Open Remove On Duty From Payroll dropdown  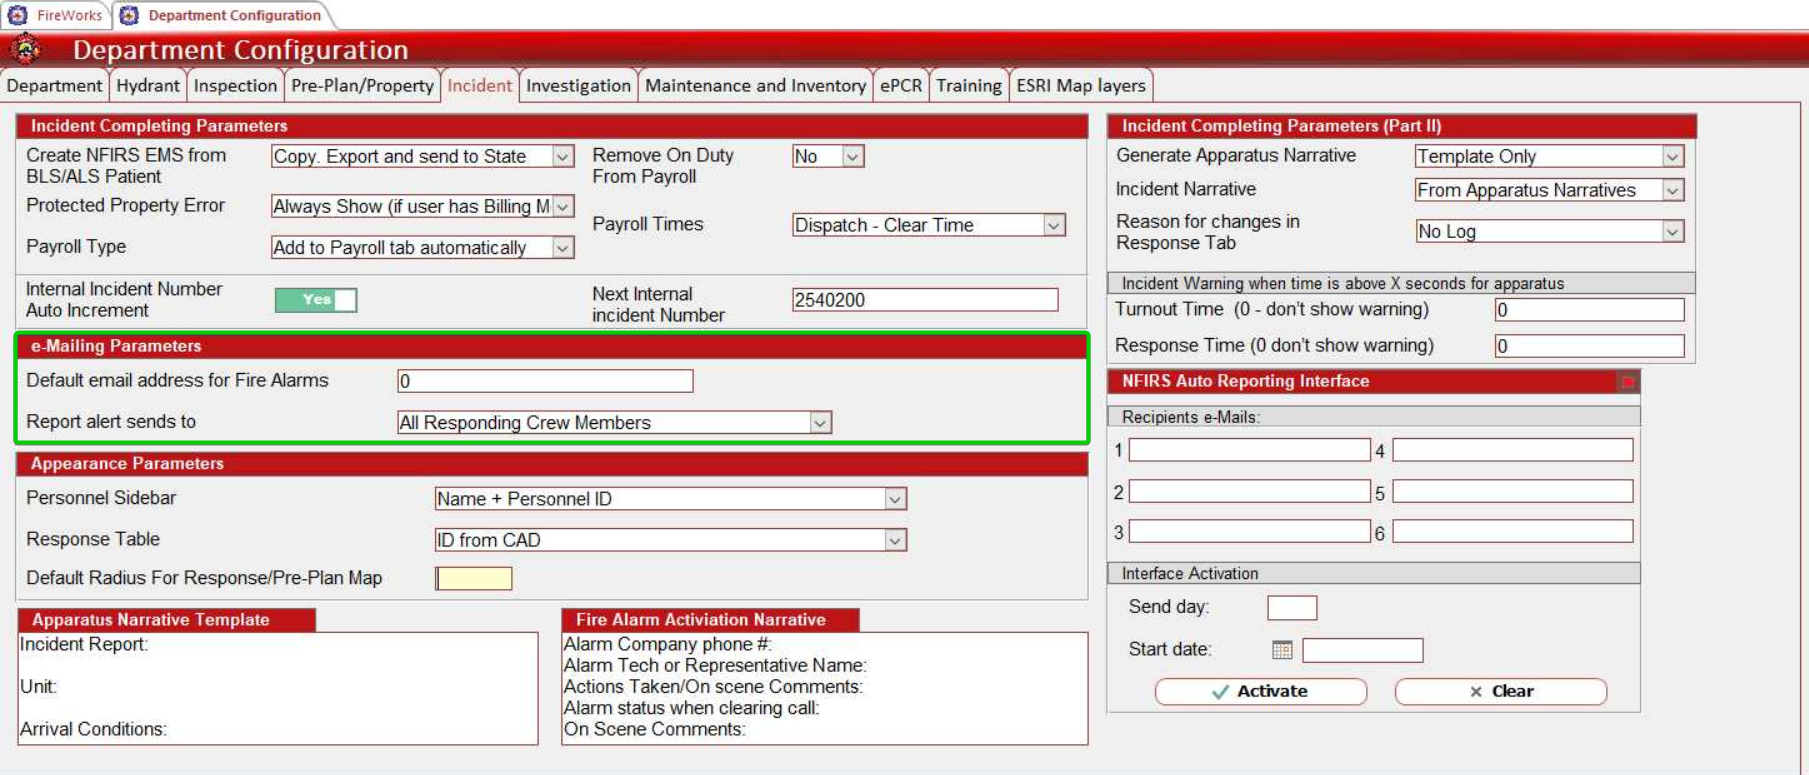[852, 157]
